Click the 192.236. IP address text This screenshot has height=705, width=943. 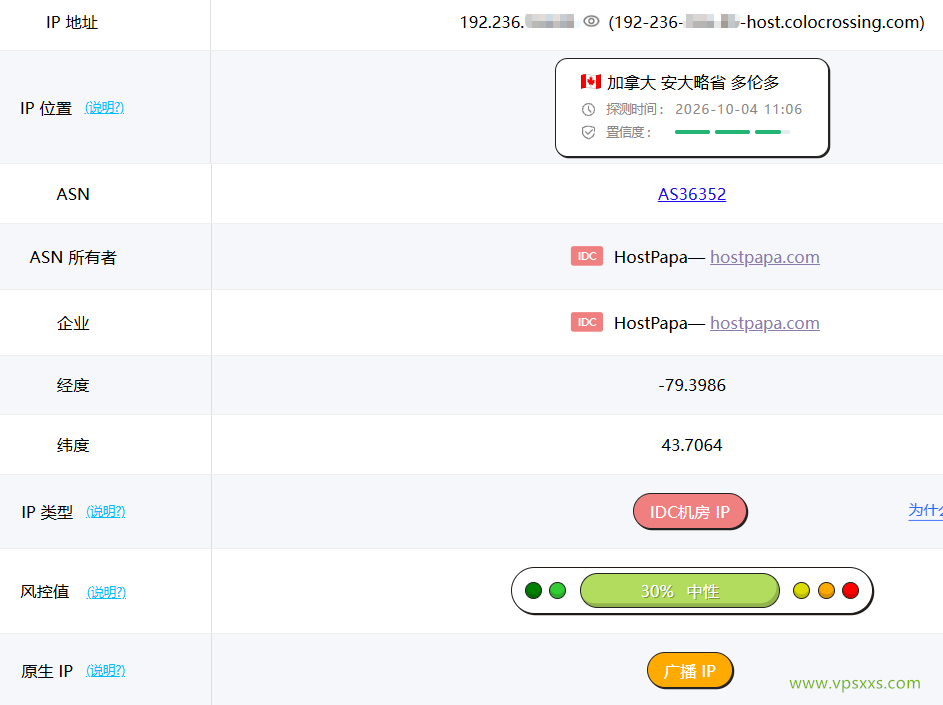pyautogui.click(x=492, y=22)
